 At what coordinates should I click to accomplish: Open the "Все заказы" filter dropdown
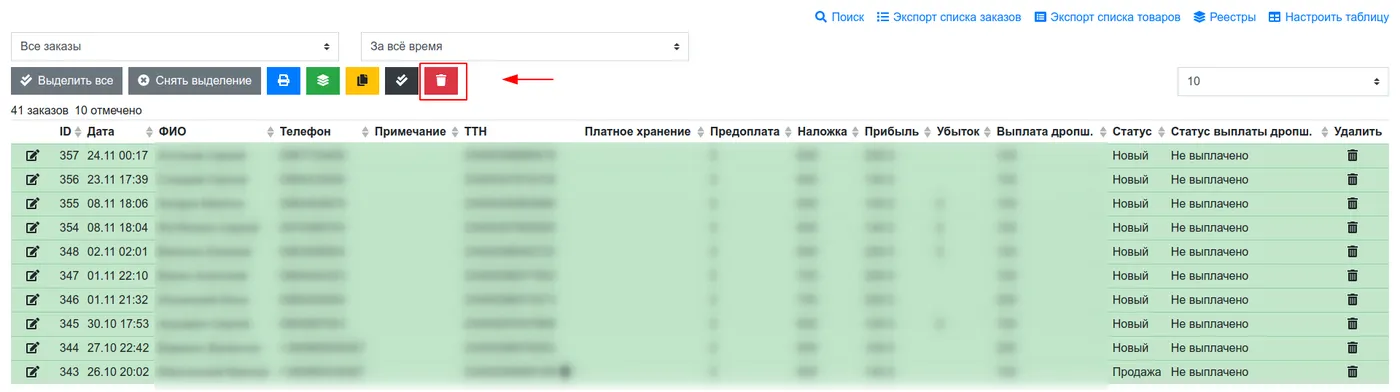[175, 47]
